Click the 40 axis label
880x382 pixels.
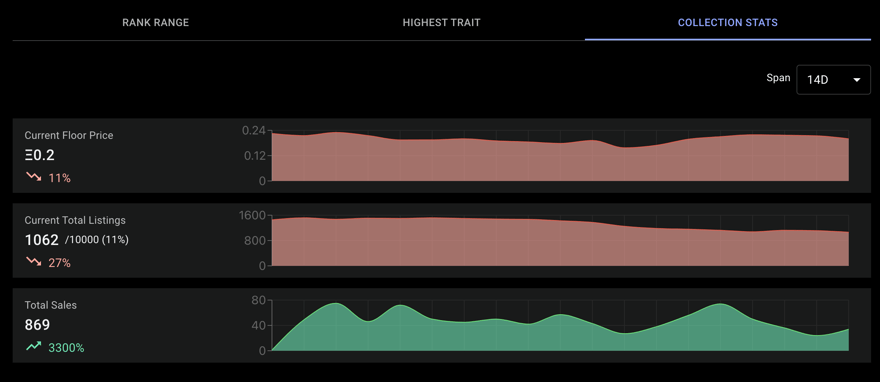258,326
